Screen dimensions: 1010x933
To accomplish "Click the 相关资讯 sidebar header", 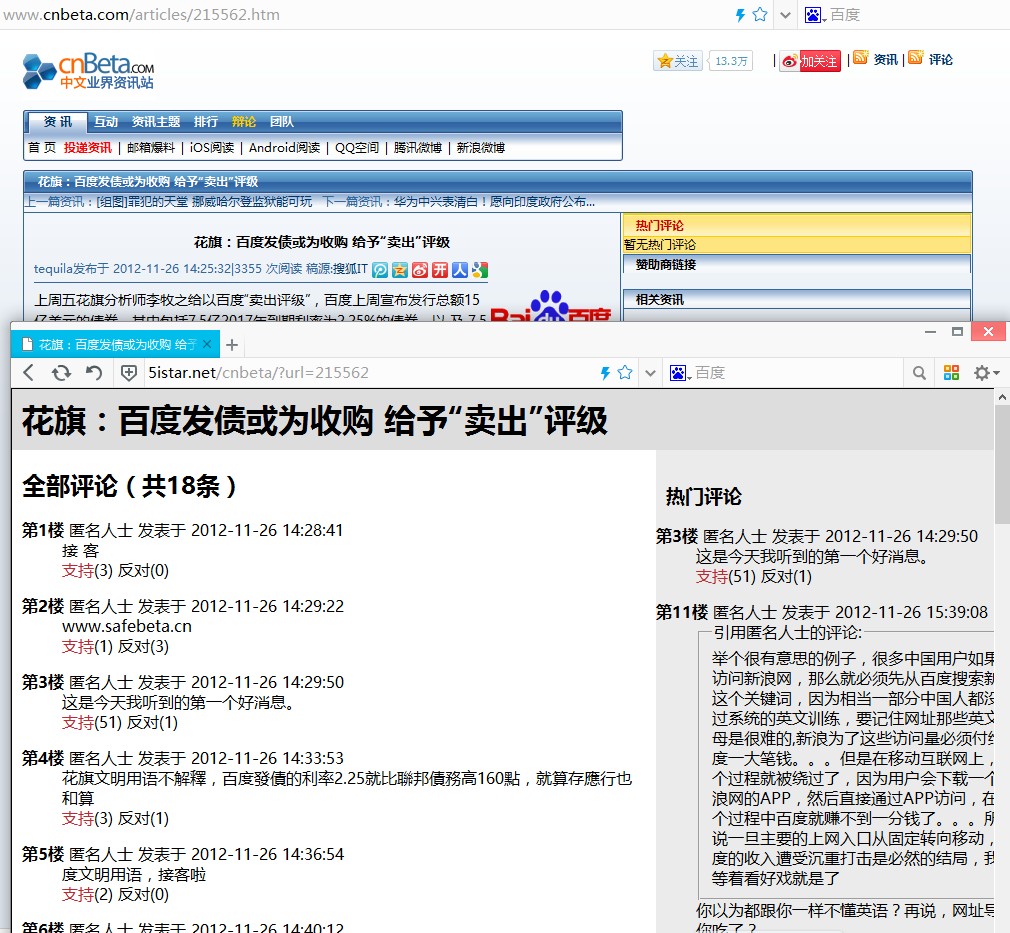I will tap(660, 300).
